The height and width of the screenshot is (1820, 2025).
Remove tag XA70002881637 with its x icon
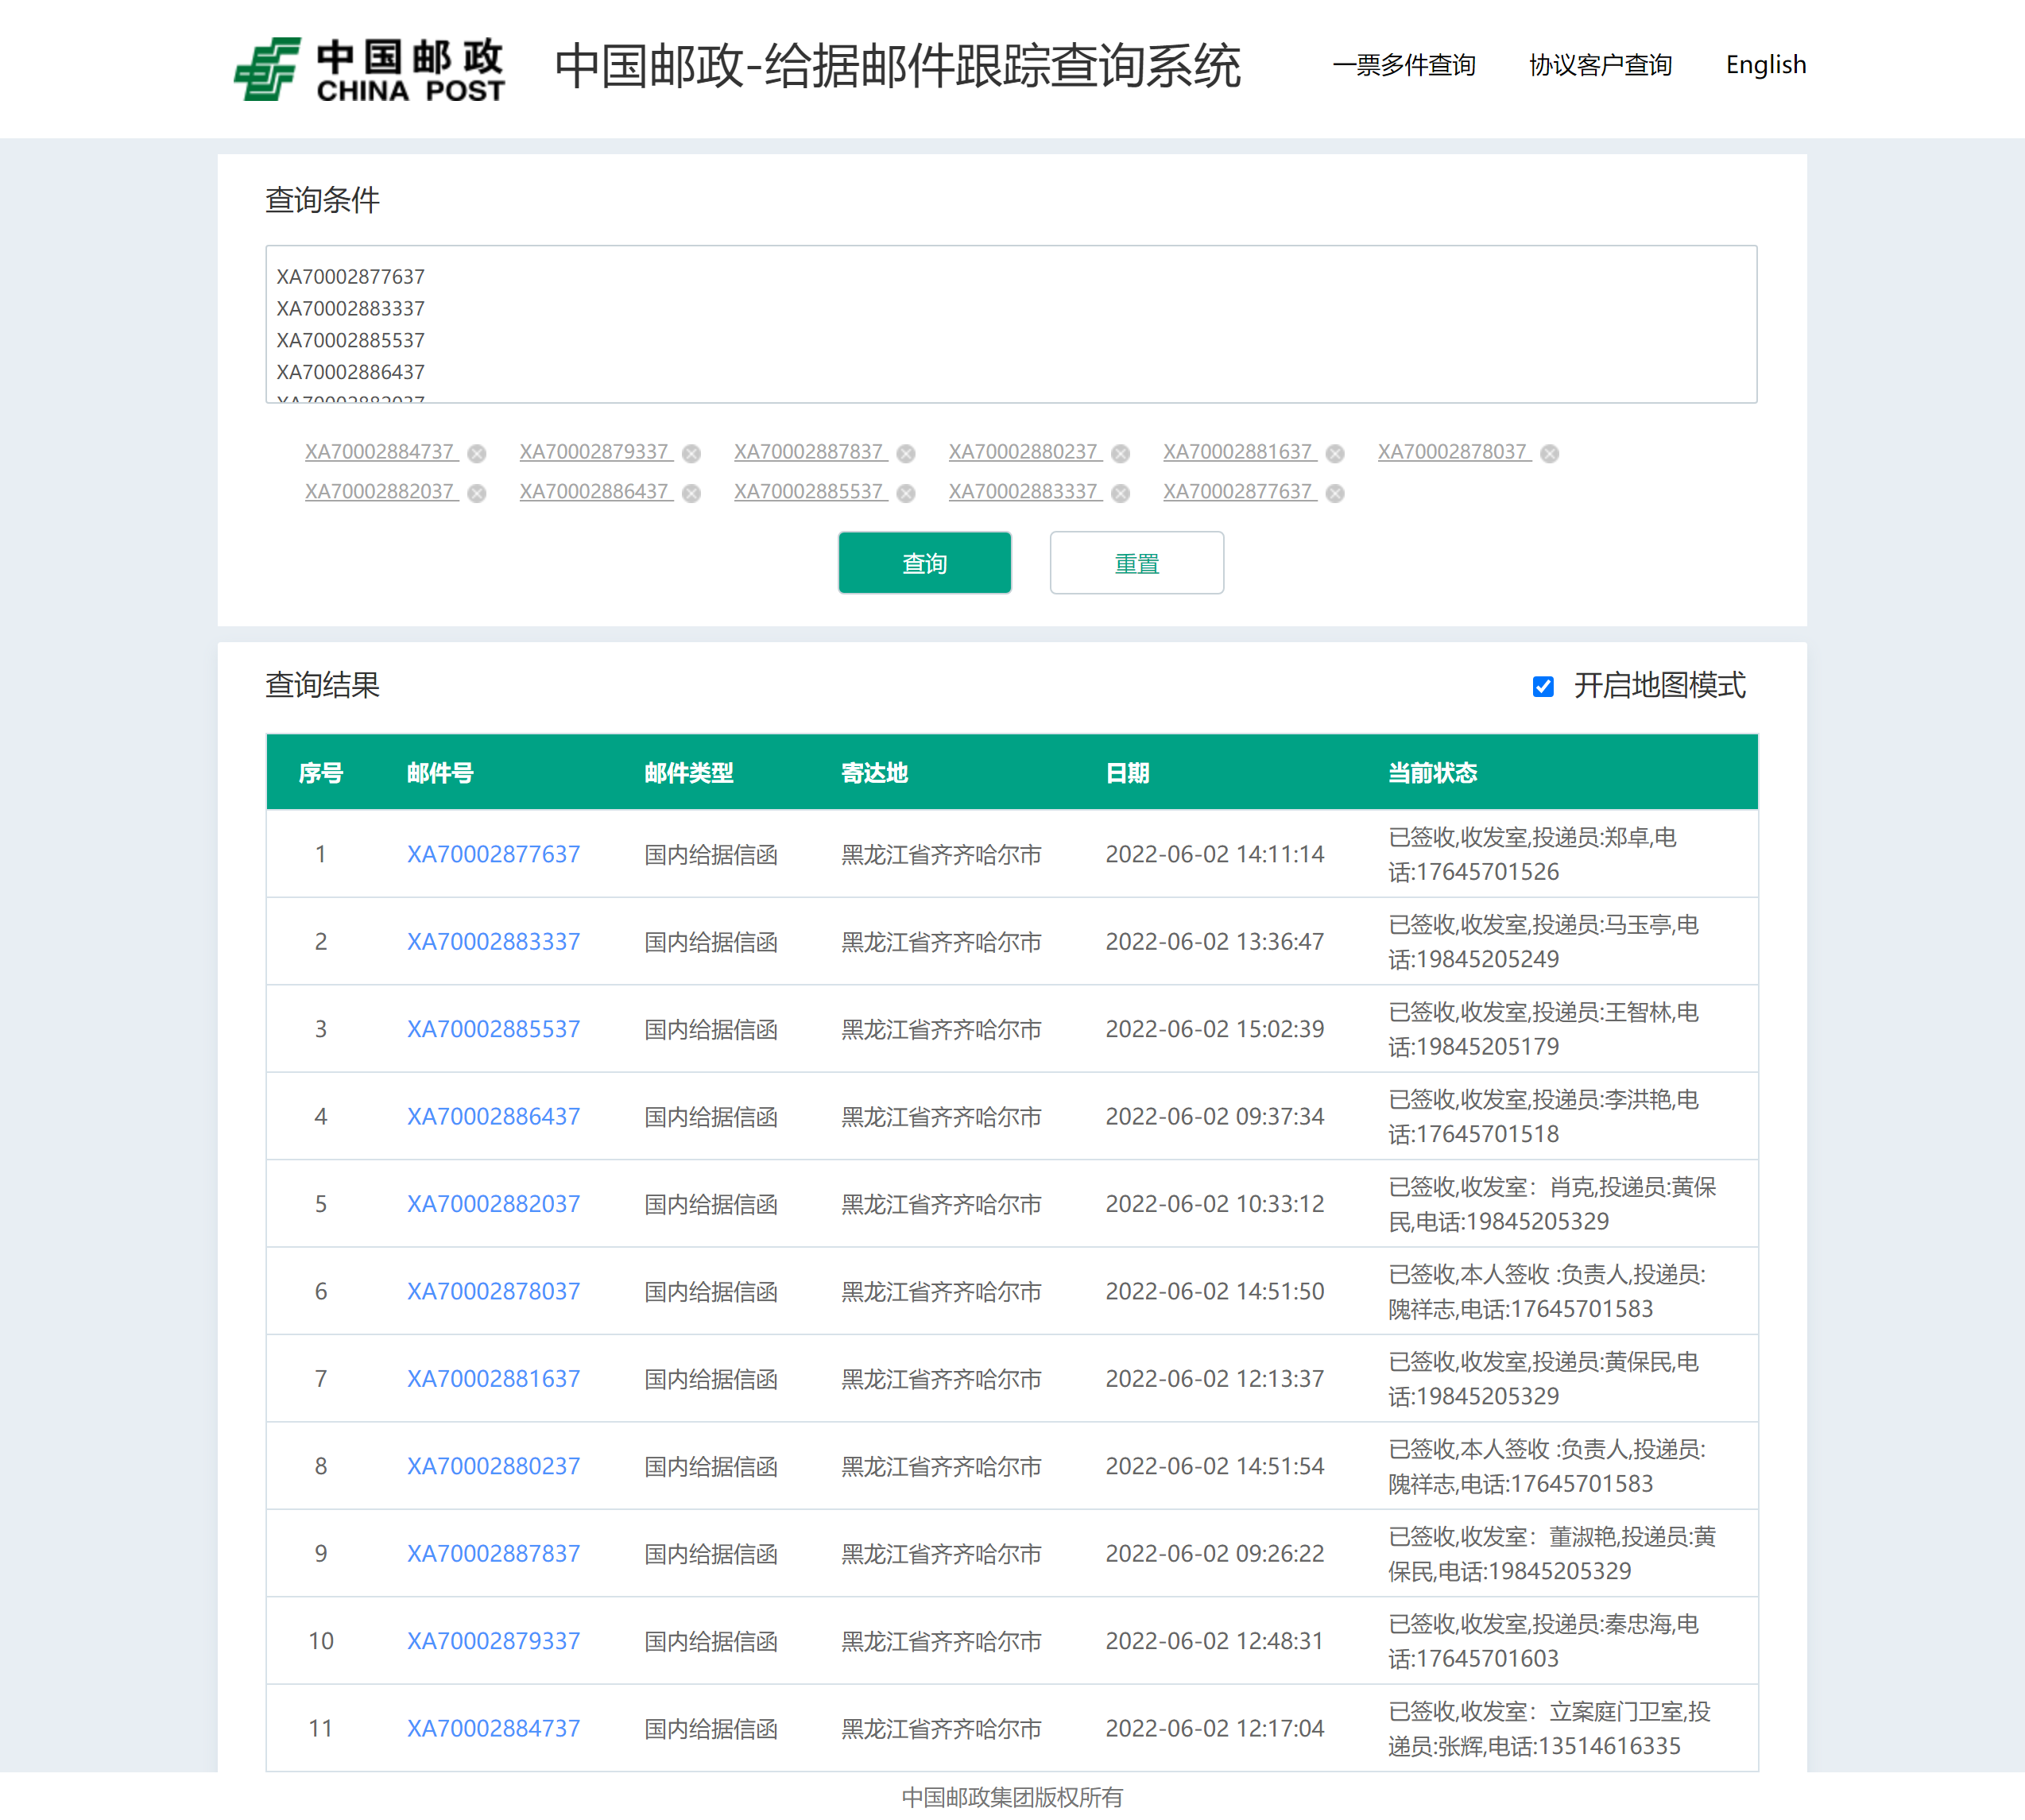pyautogui.click(x=1335, y=454)
